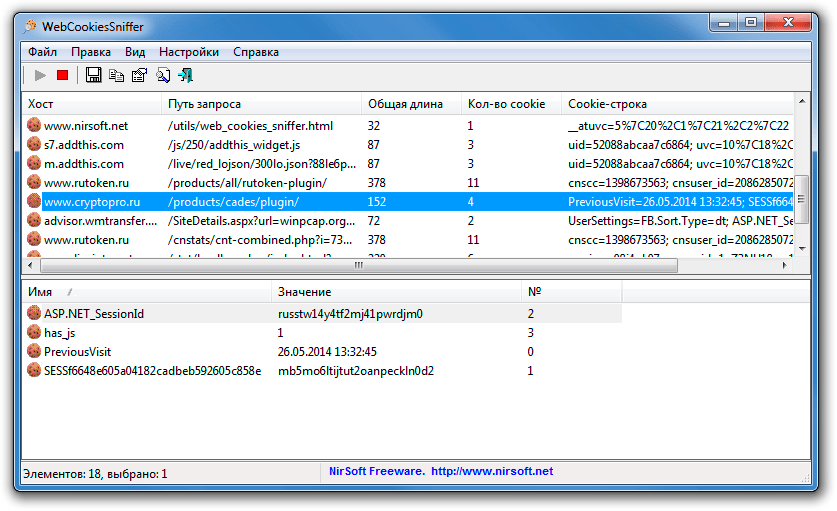
Task: Open the Вид menu
Action: pyautogui.click(x=135, y=52)
